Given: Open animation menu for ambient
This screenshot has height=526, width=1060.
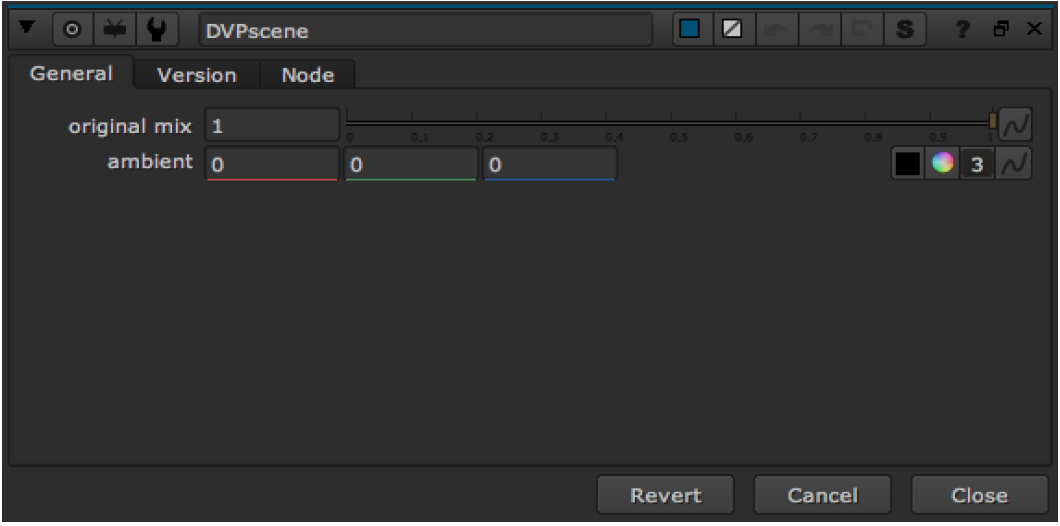Looking at the screenshot, I should pyautogui.click(x=1017, y=164).
